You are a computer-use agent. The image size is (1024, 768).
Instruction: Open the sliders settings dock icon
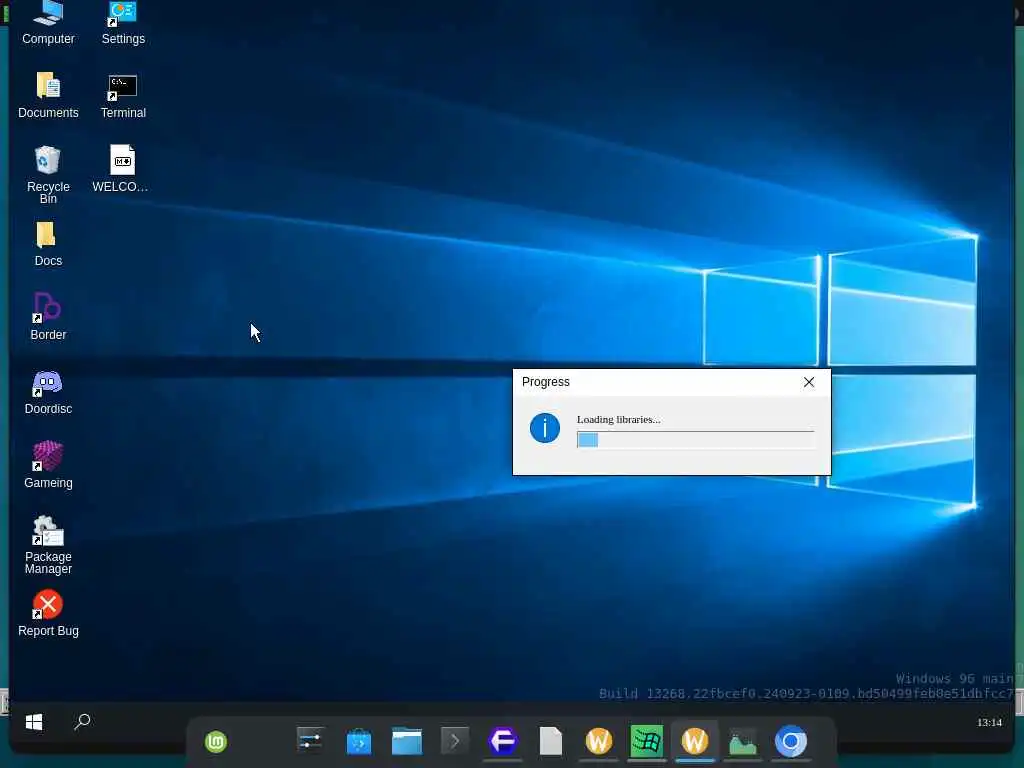pos(310,741)
